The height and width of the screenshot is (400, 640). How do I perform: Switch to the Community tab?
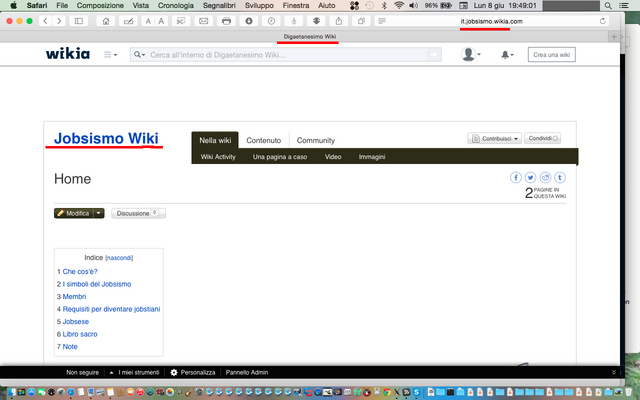[x=316, y=140]
